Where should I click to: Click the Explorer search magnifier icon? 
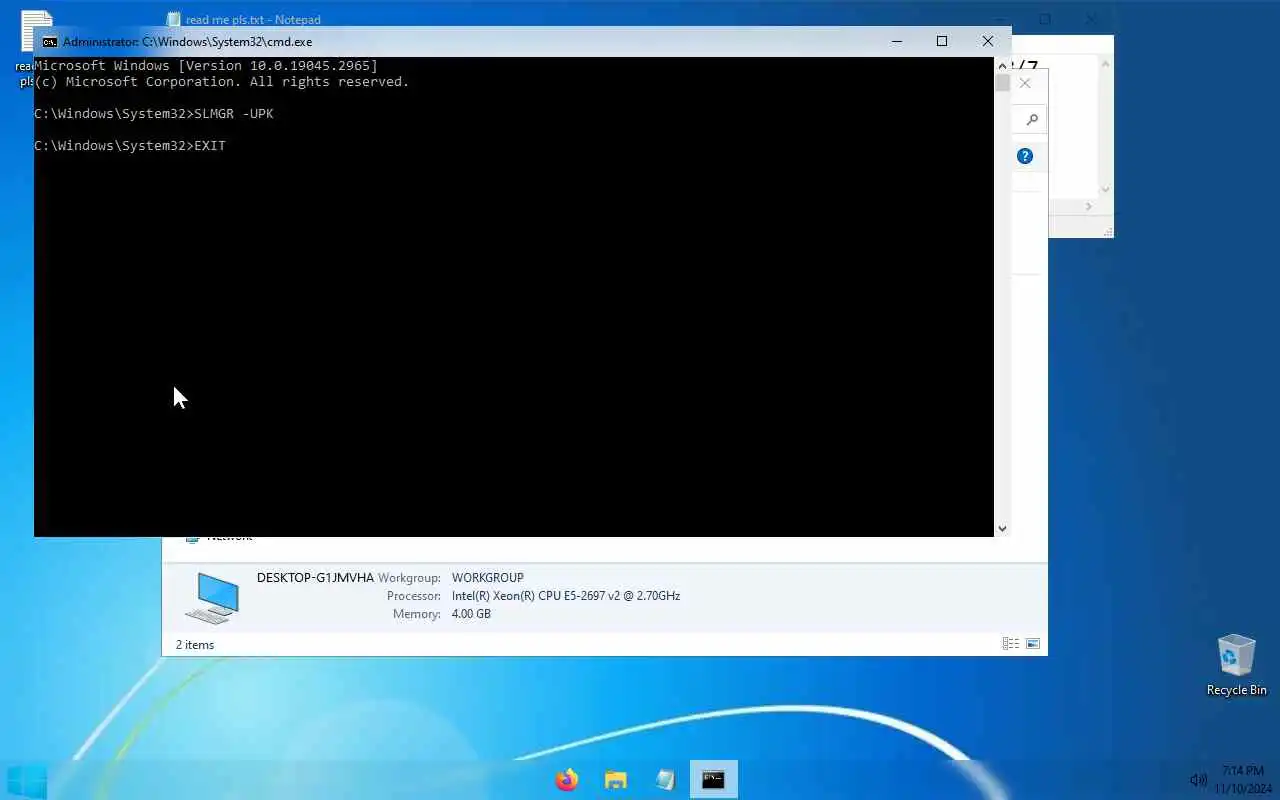point(1032,120)
